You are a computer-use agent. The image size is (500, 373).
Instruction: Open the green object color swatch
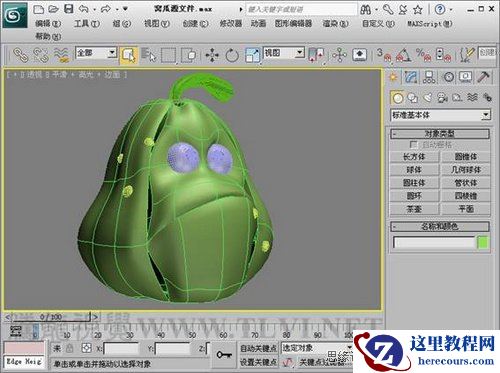tap(483, 242)
